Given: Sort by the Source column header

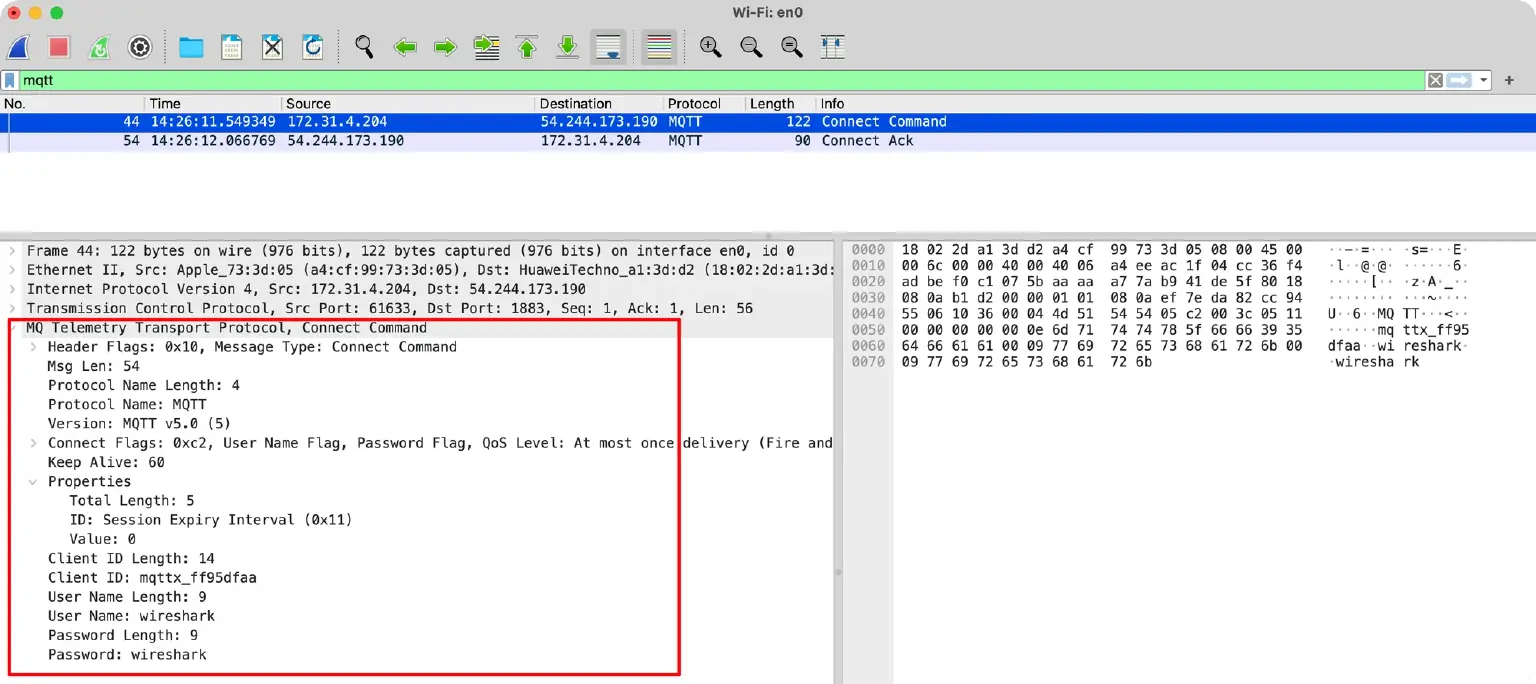Looking at the screenshot, I should [308, 103].
